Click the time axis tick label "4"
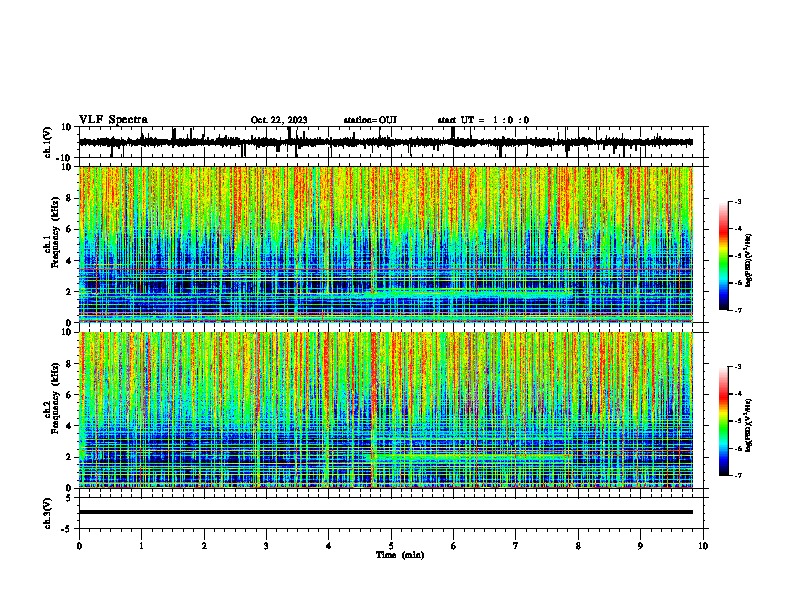This screenshot has width=792, height=612. 329,546
